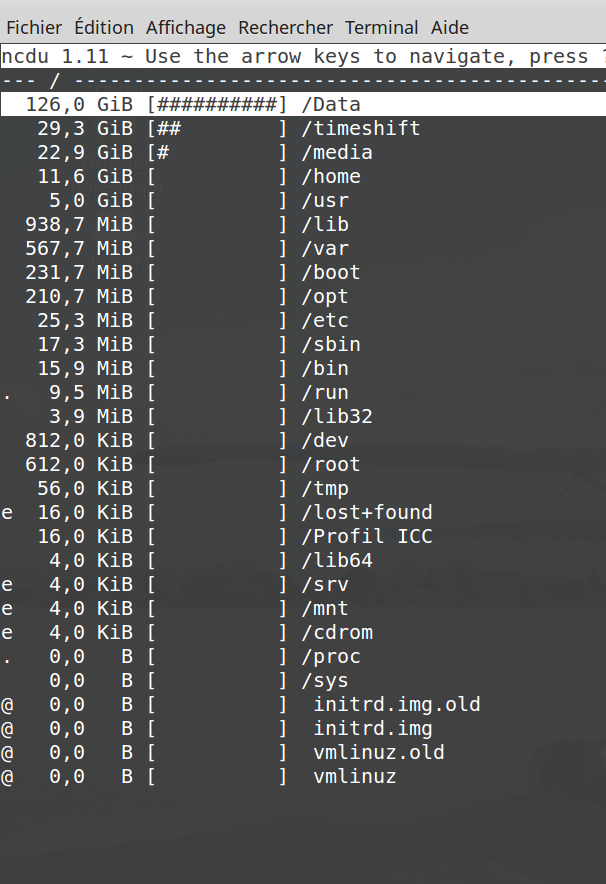Open the Affichage menu
This screenshot has height=884, width=606.
click(x=186, y=28)
